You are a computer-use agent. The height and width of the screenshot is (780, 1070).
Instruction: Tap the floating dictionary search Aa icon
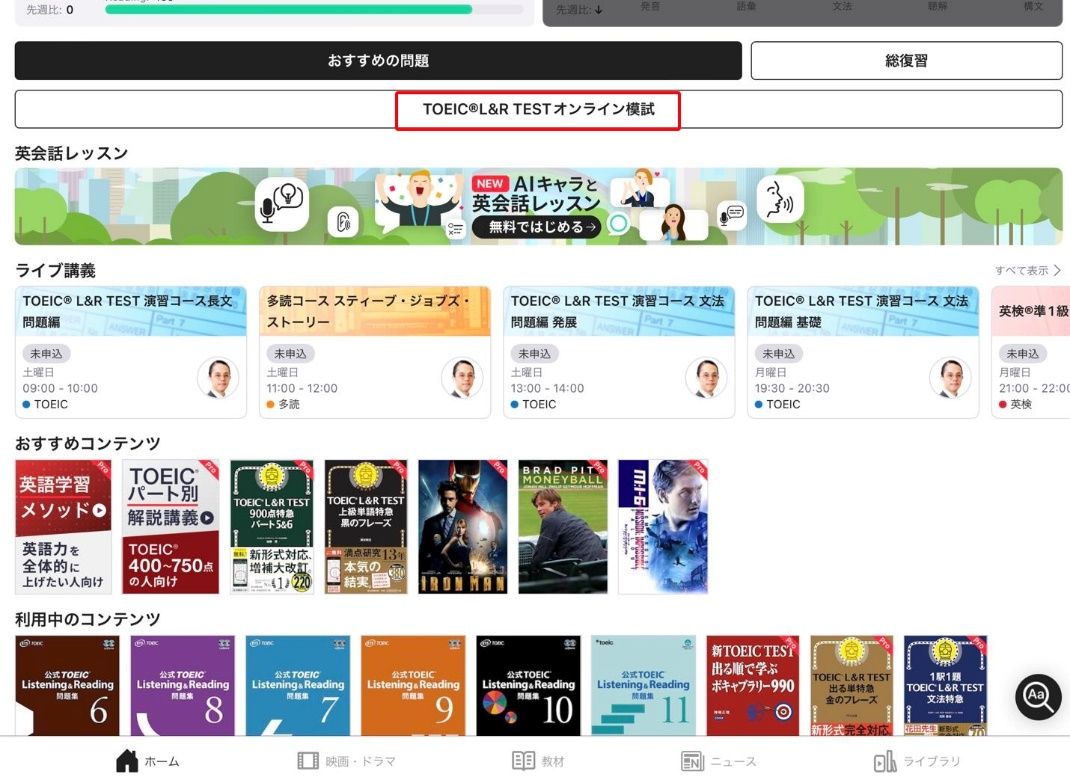pyautogui.click(x=1038, y=697)
